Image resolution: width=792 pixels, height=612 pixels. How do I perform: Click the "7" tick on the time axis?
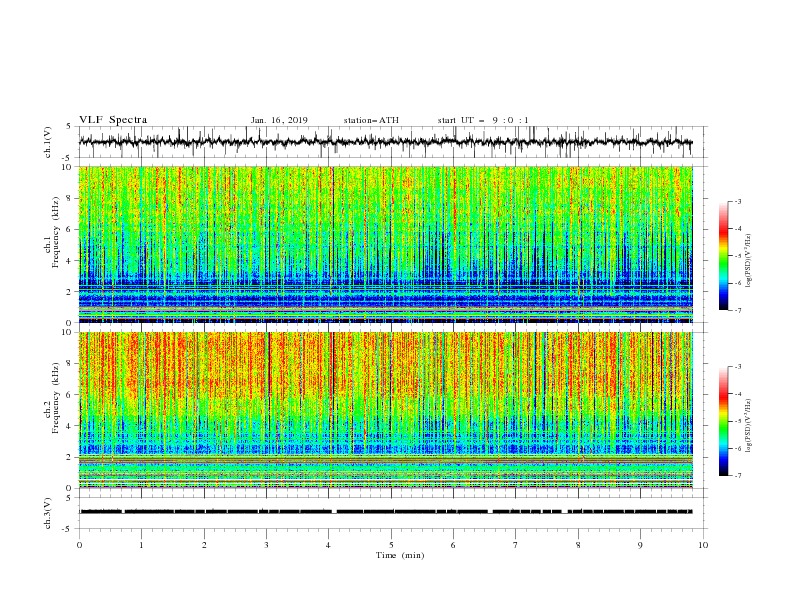tap(516, 545)
